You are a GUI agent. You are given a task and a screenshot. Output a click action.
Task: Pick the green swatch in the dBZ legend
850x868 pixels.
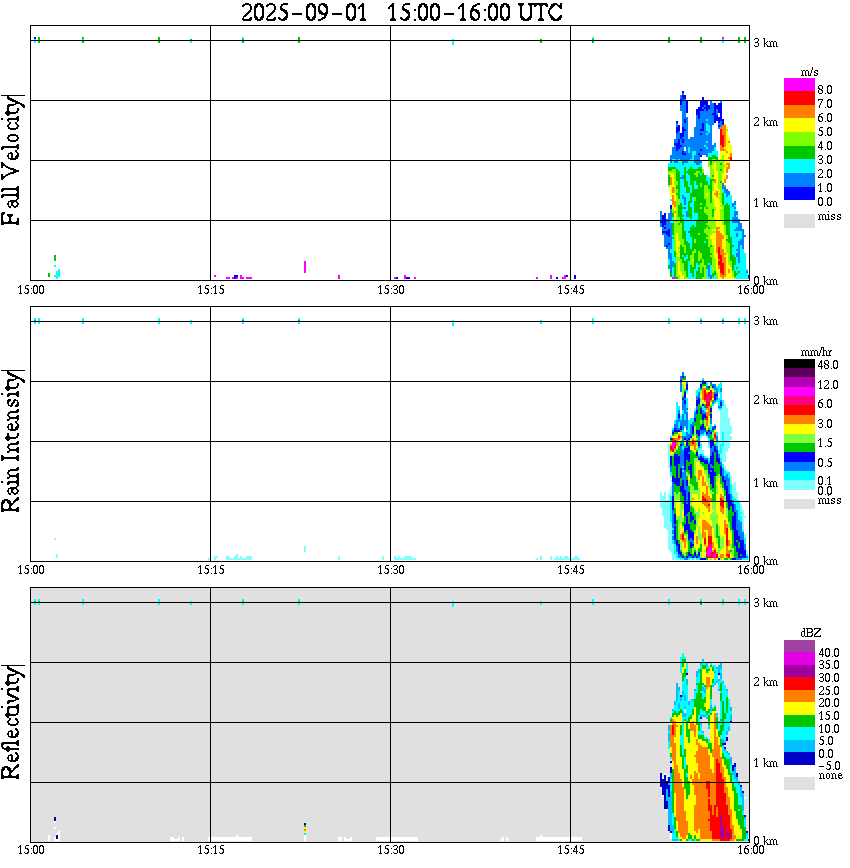point(799,721)
